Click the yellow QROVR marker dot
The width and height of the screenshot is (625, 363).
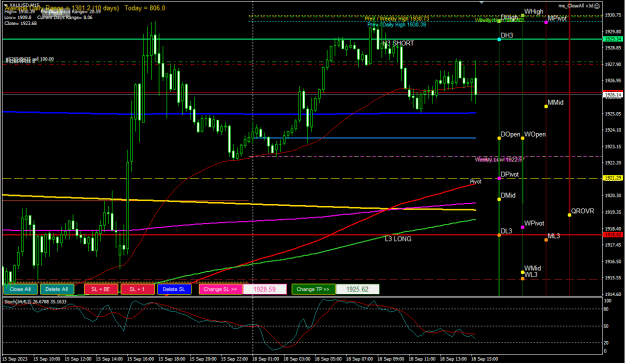click(570, 215)
